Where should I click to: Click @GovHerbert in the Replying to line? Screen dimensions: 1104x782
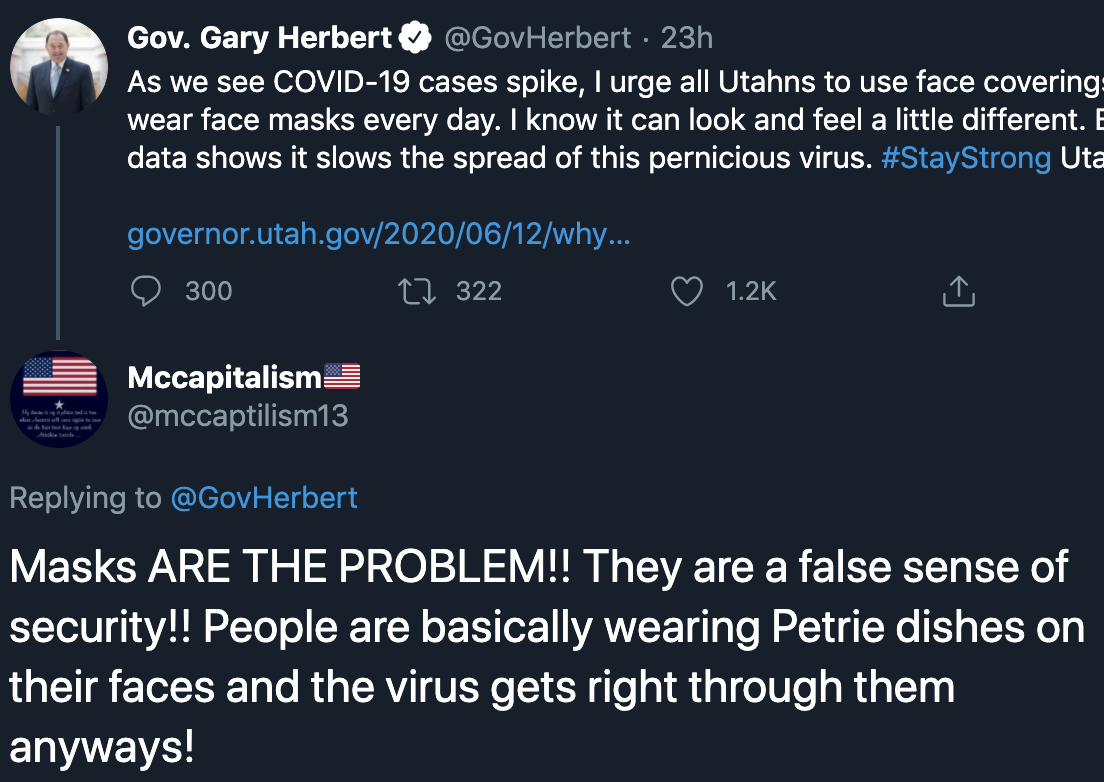(x=264, y=497)
